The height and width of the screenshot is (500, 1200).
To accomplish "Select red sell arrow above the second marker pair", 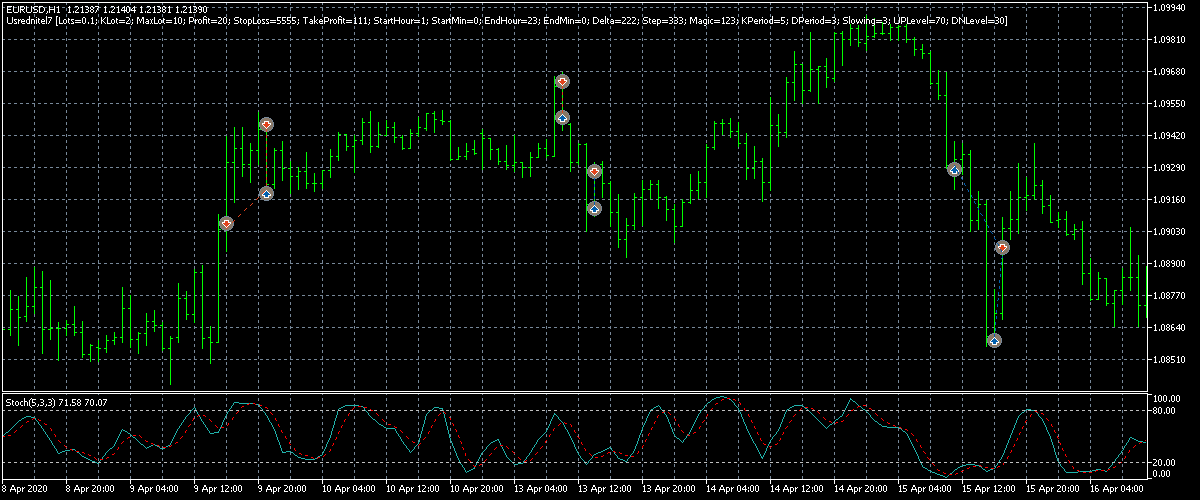I will (266, 124).
